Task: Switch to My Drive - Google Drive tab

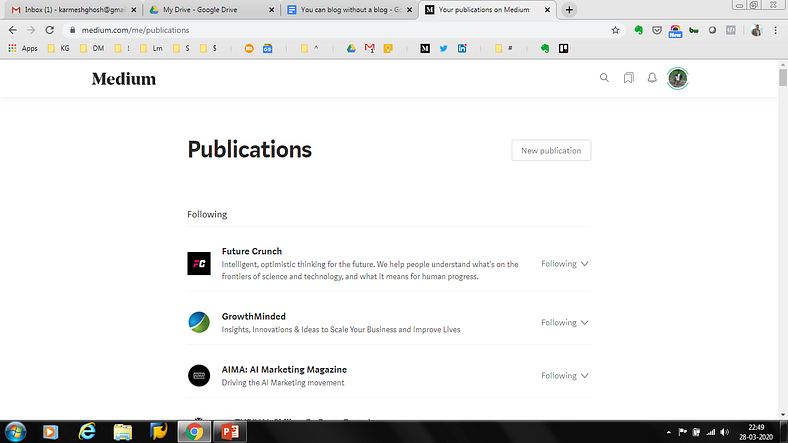Action: 211,10
